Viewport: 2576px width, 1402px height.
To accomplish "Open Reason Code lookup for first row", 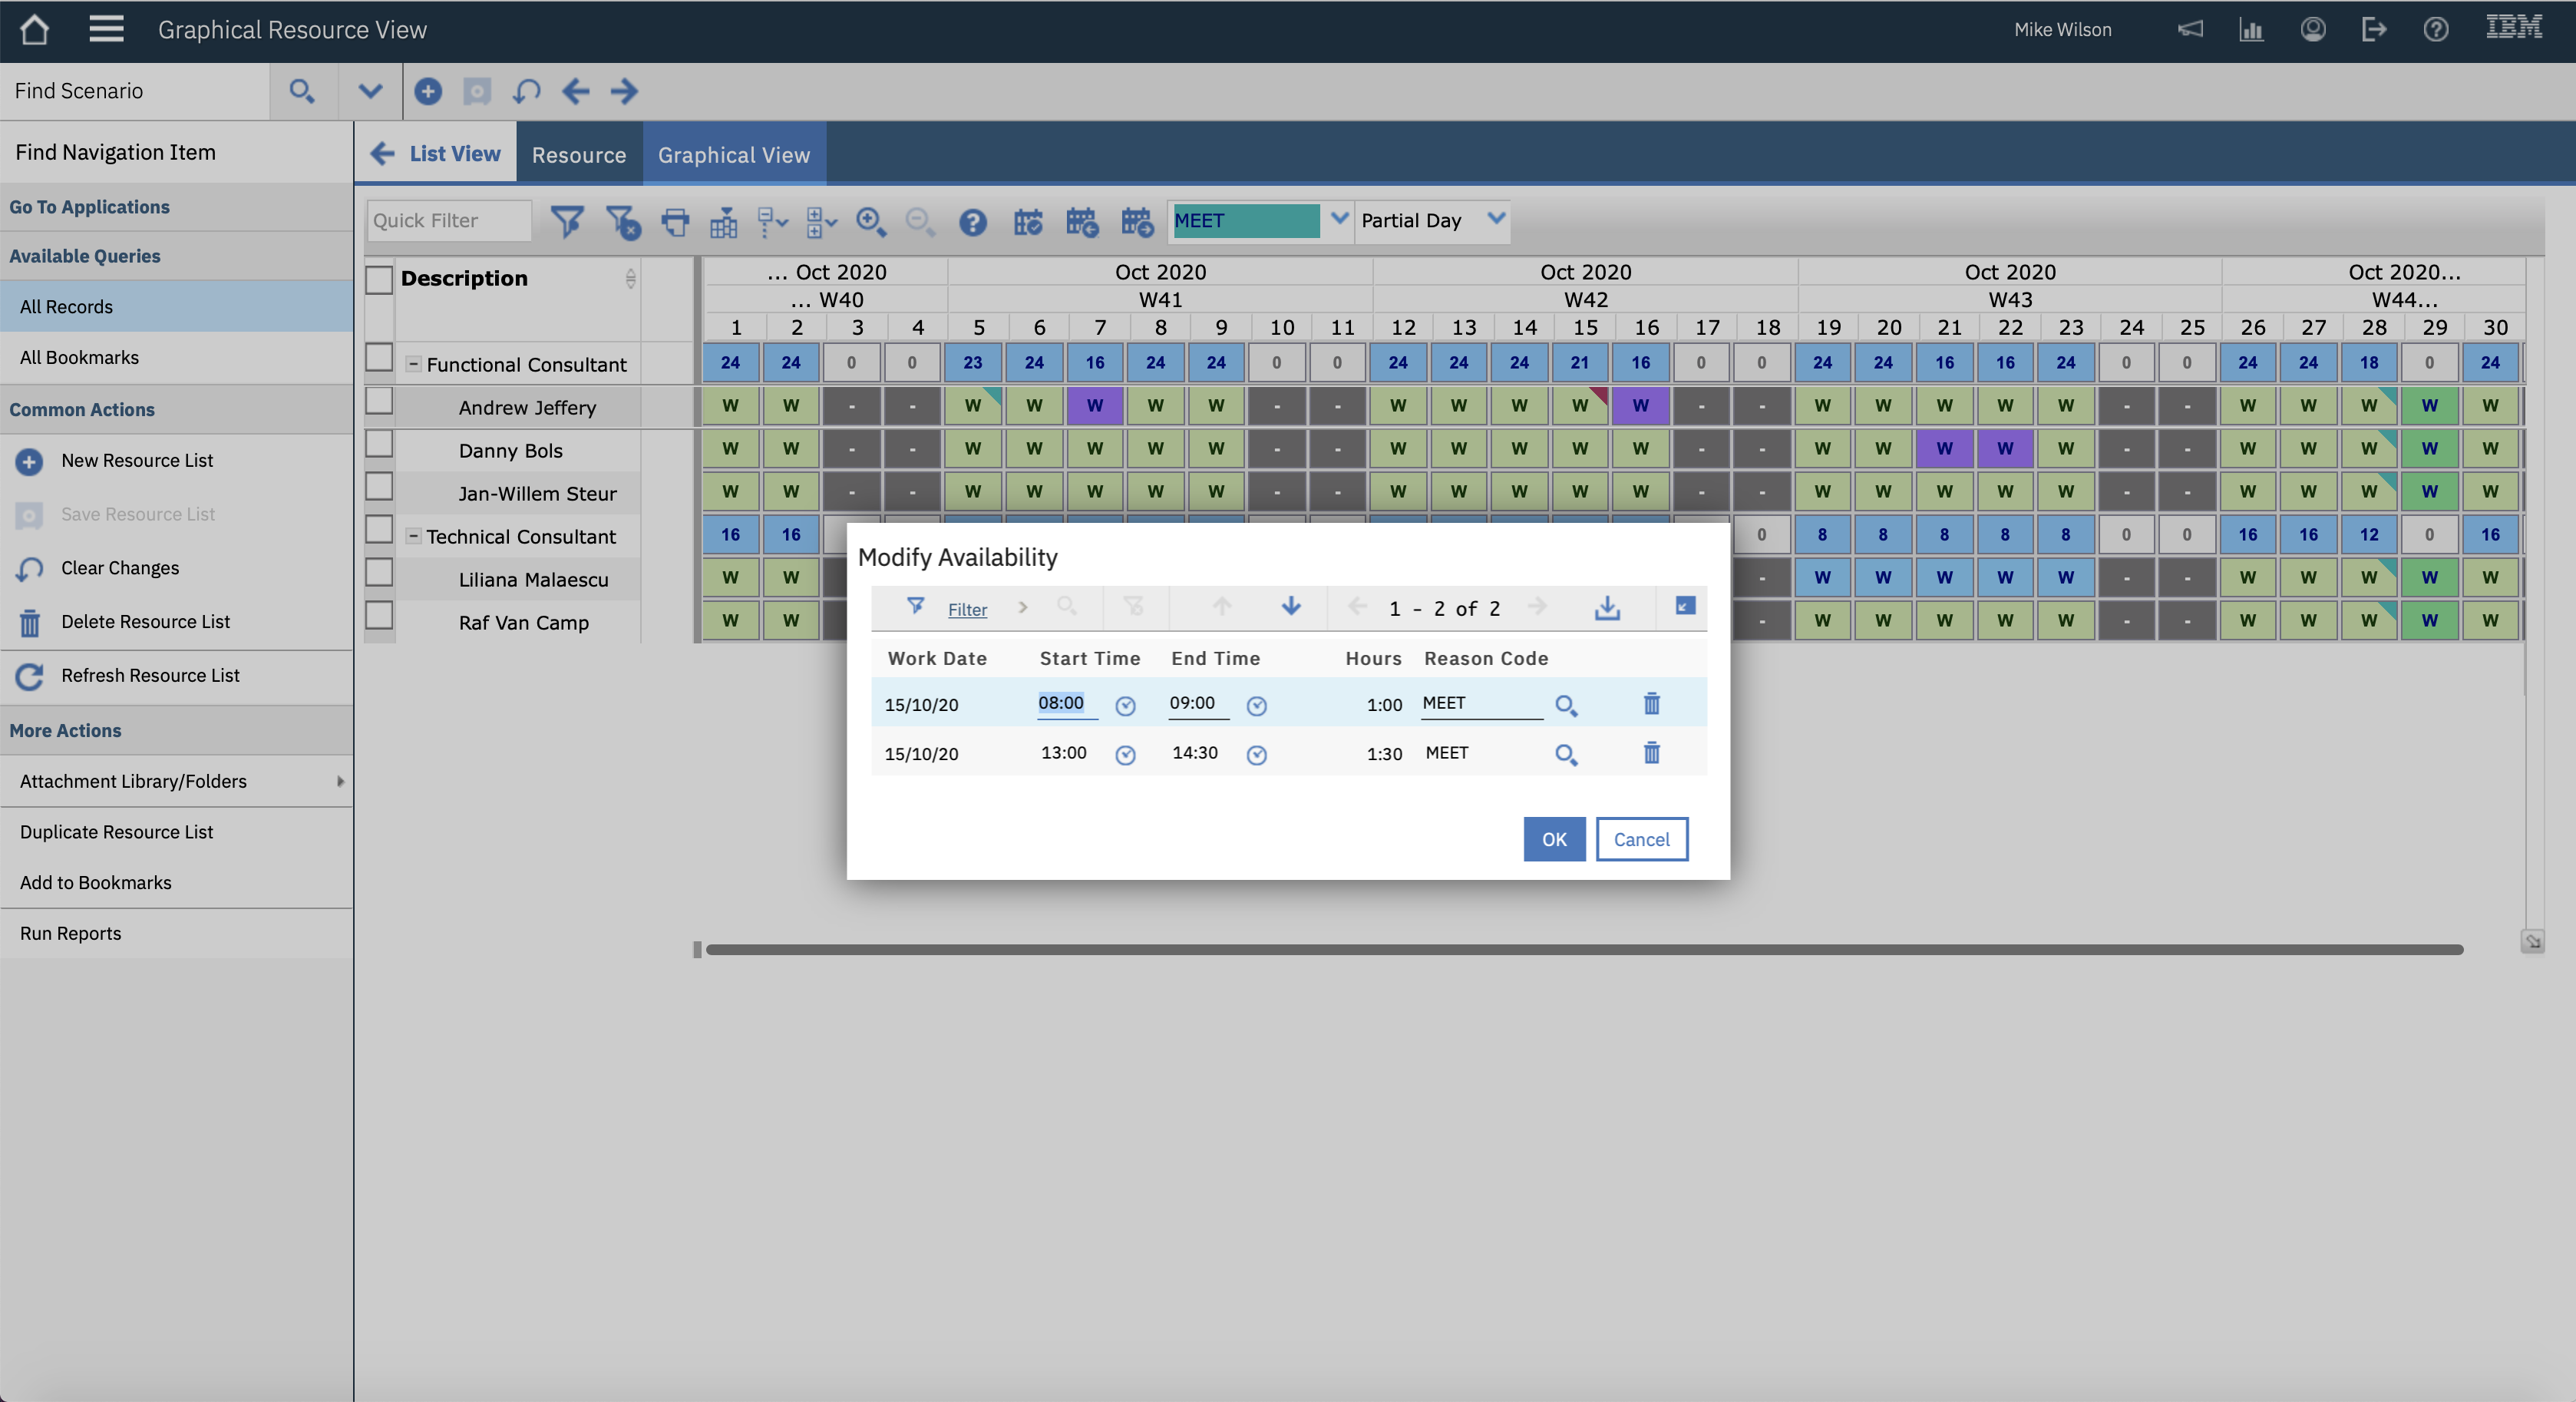I will click(1565, 705).
